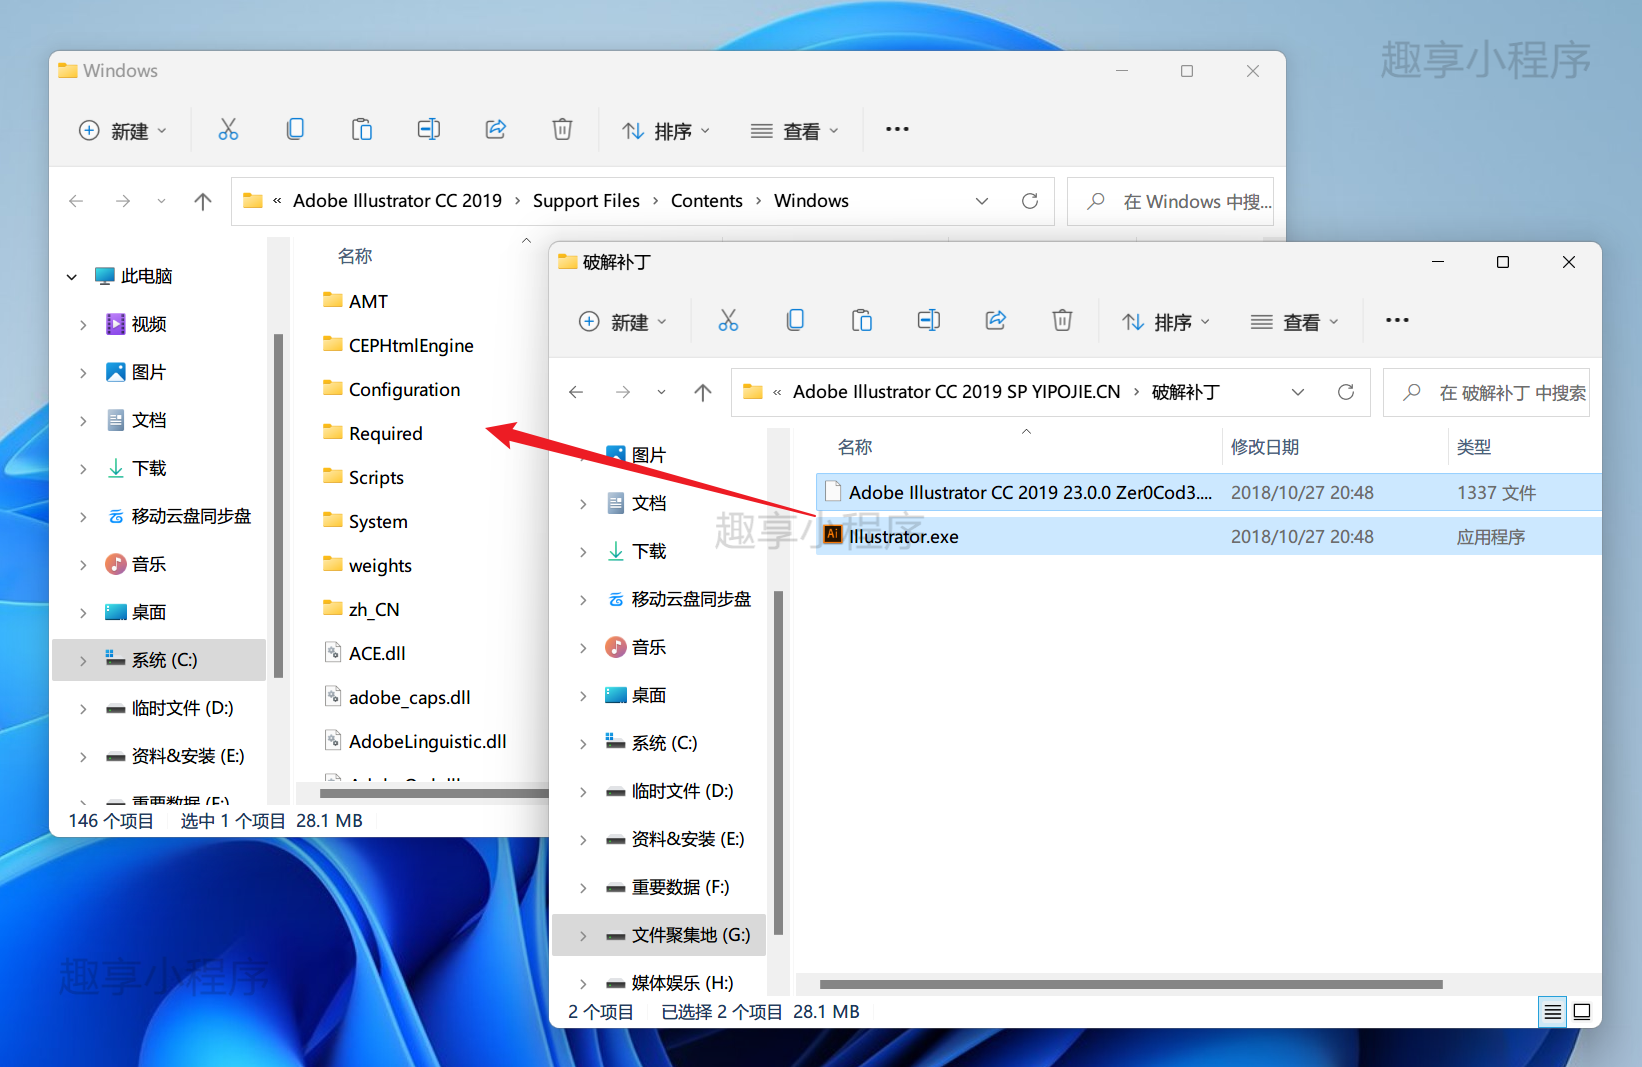Click horizontal scrollbar in 破解补丁 file list
The height and width of the screenshot is (1067, 1642).
click(x=1131, y=984)
